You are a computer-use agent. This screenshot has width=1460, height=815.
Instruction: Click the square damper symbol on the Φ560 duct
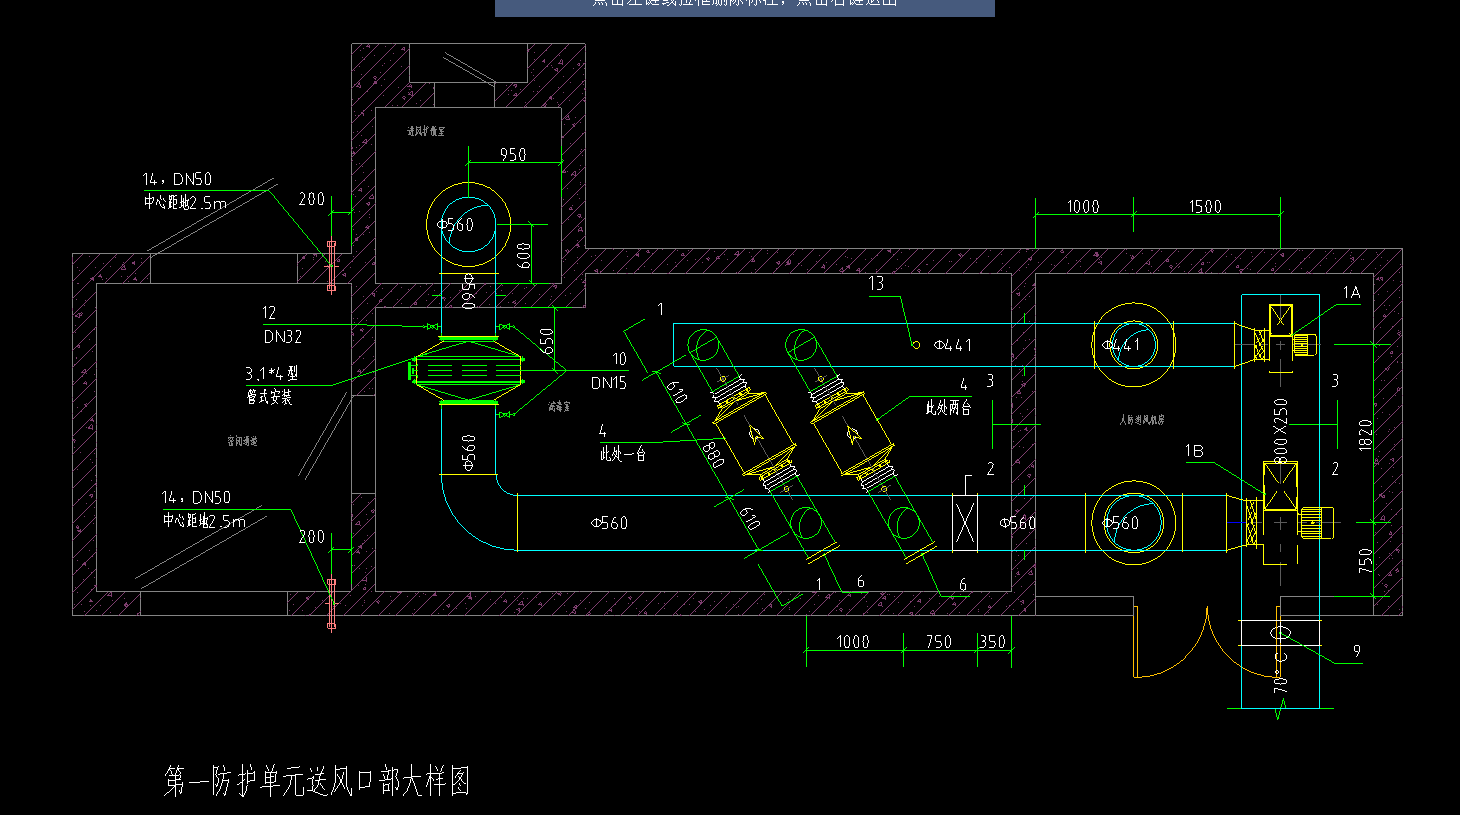coord(965,523)
